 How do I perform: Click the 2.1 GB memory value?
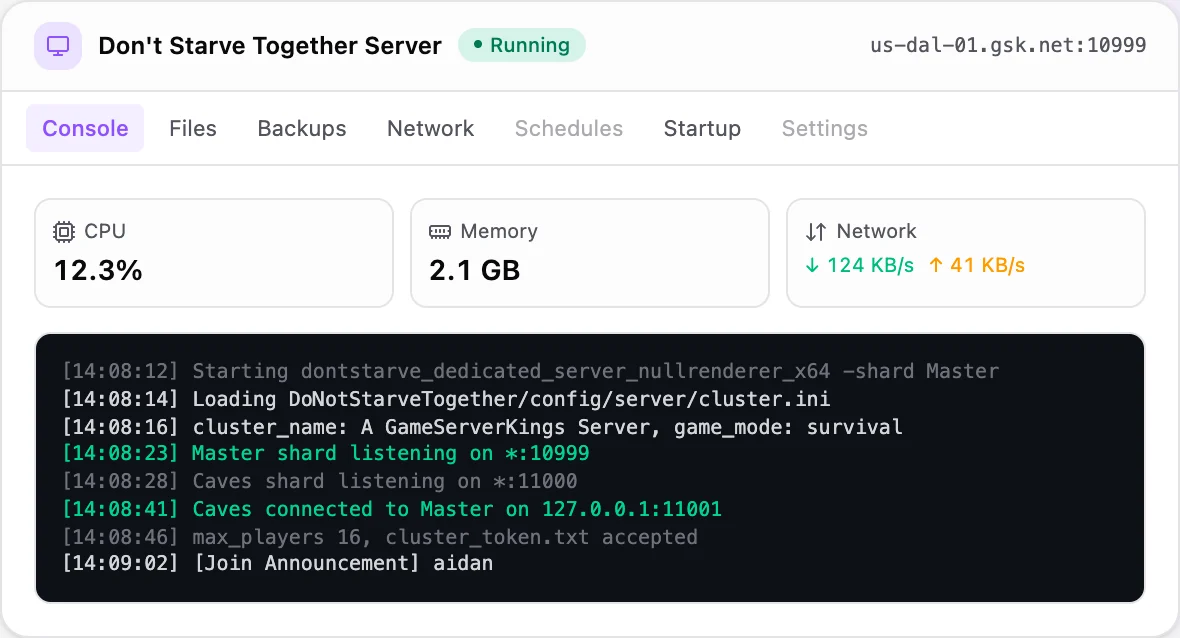click(475, 270)
